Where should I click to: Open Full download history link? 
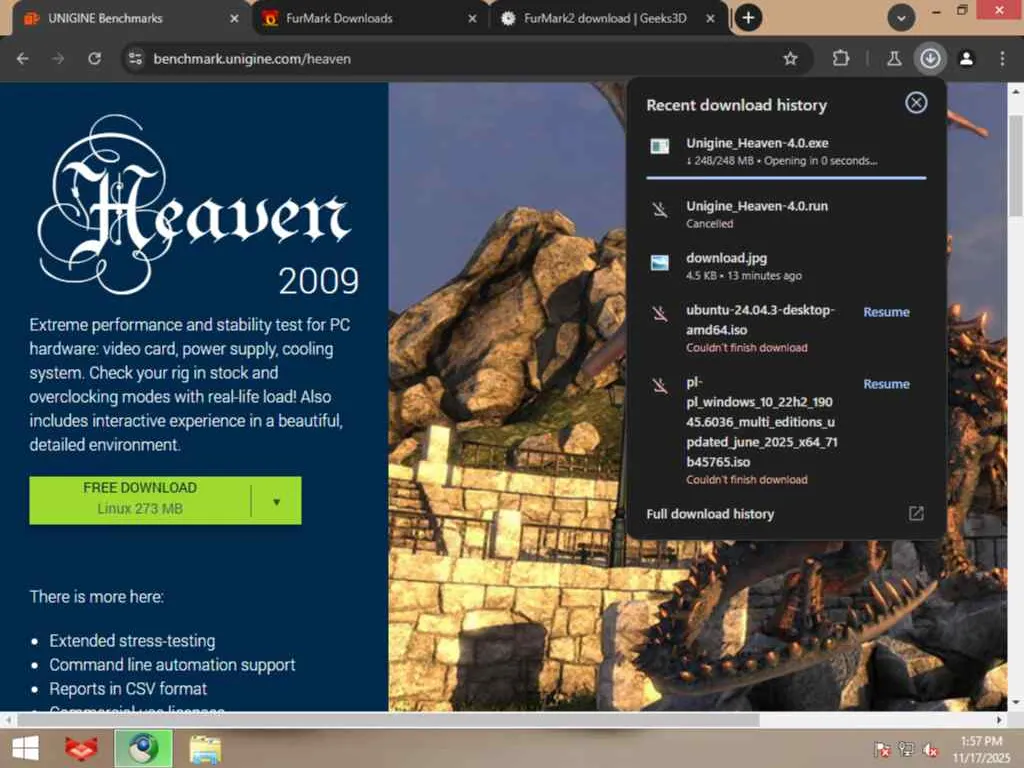click(x=710, y=514)
